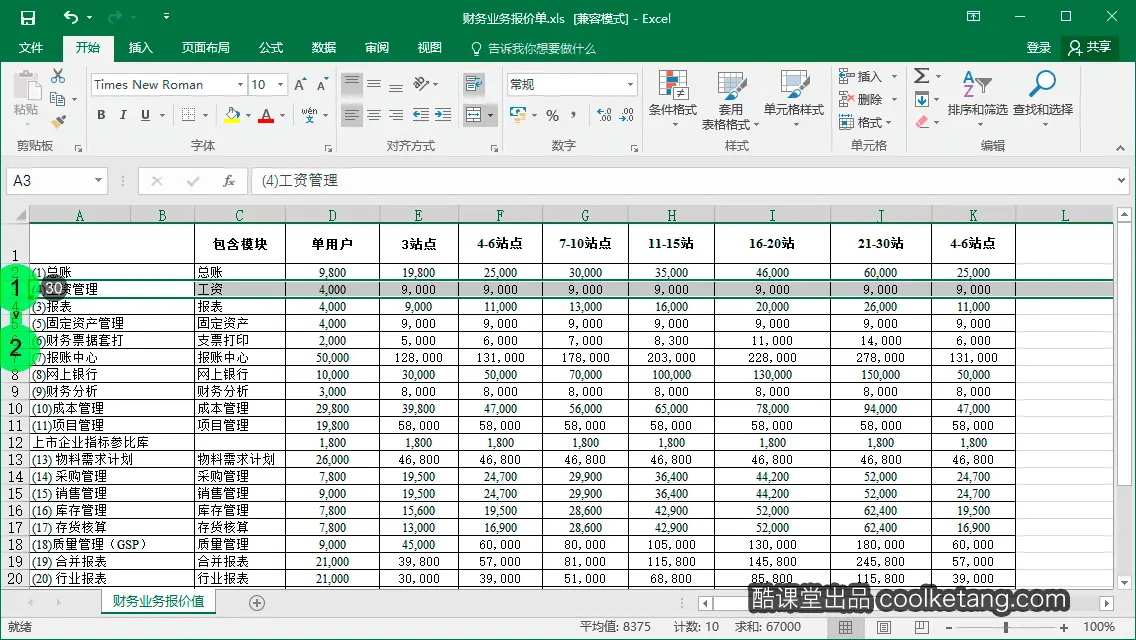Switch to the 视图 tab
The width and height of the screenshot is (1136, 640).
tap(430, 48)
